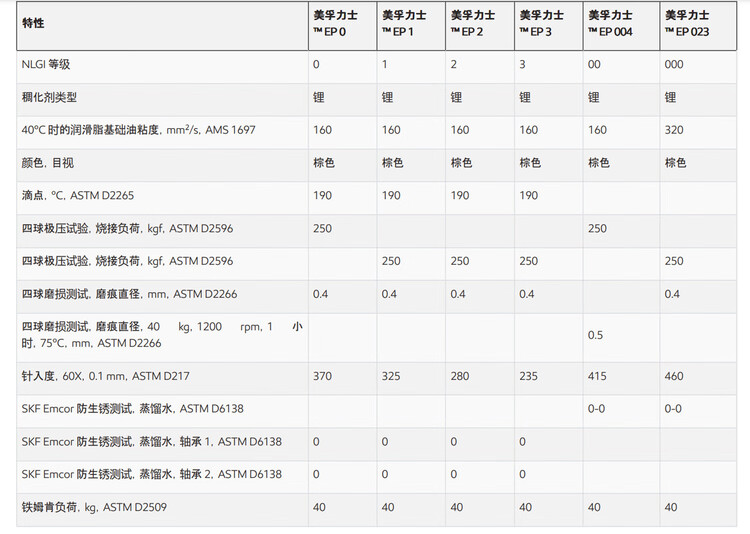
Task: Click the 40°C 时的润滑脂基础油粘度 row label
Action: tap(139, 130)
